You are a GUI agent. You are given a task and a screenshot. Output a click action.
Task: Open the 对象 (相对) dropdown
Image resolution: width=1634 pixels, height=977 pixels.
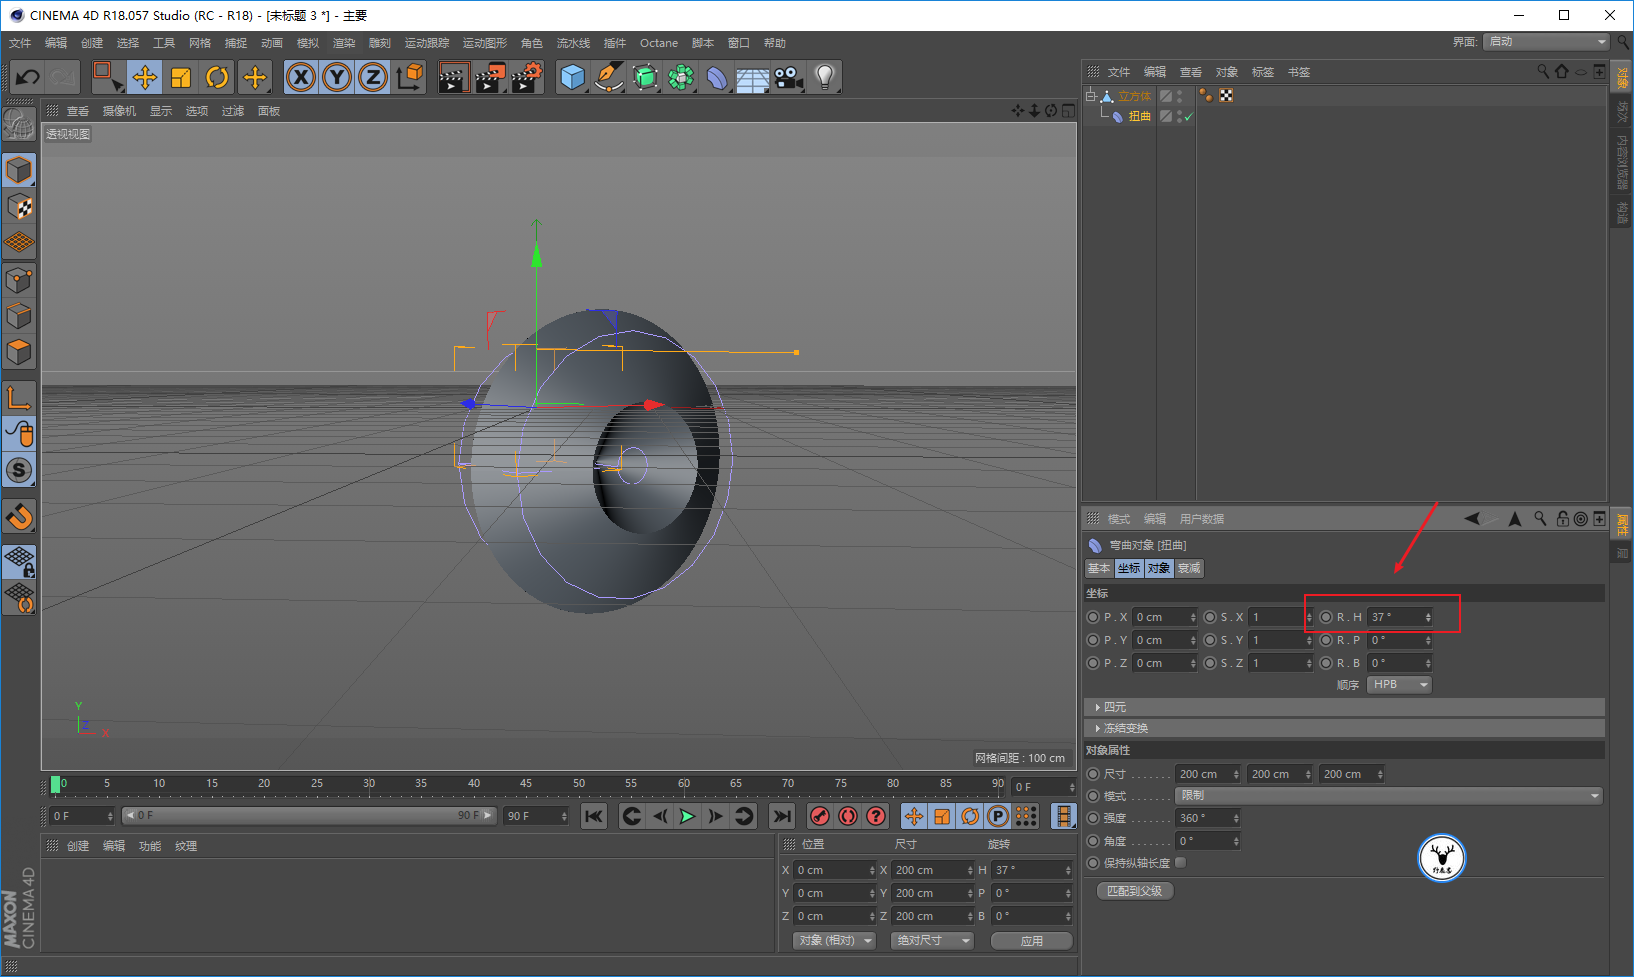(835, 941)
